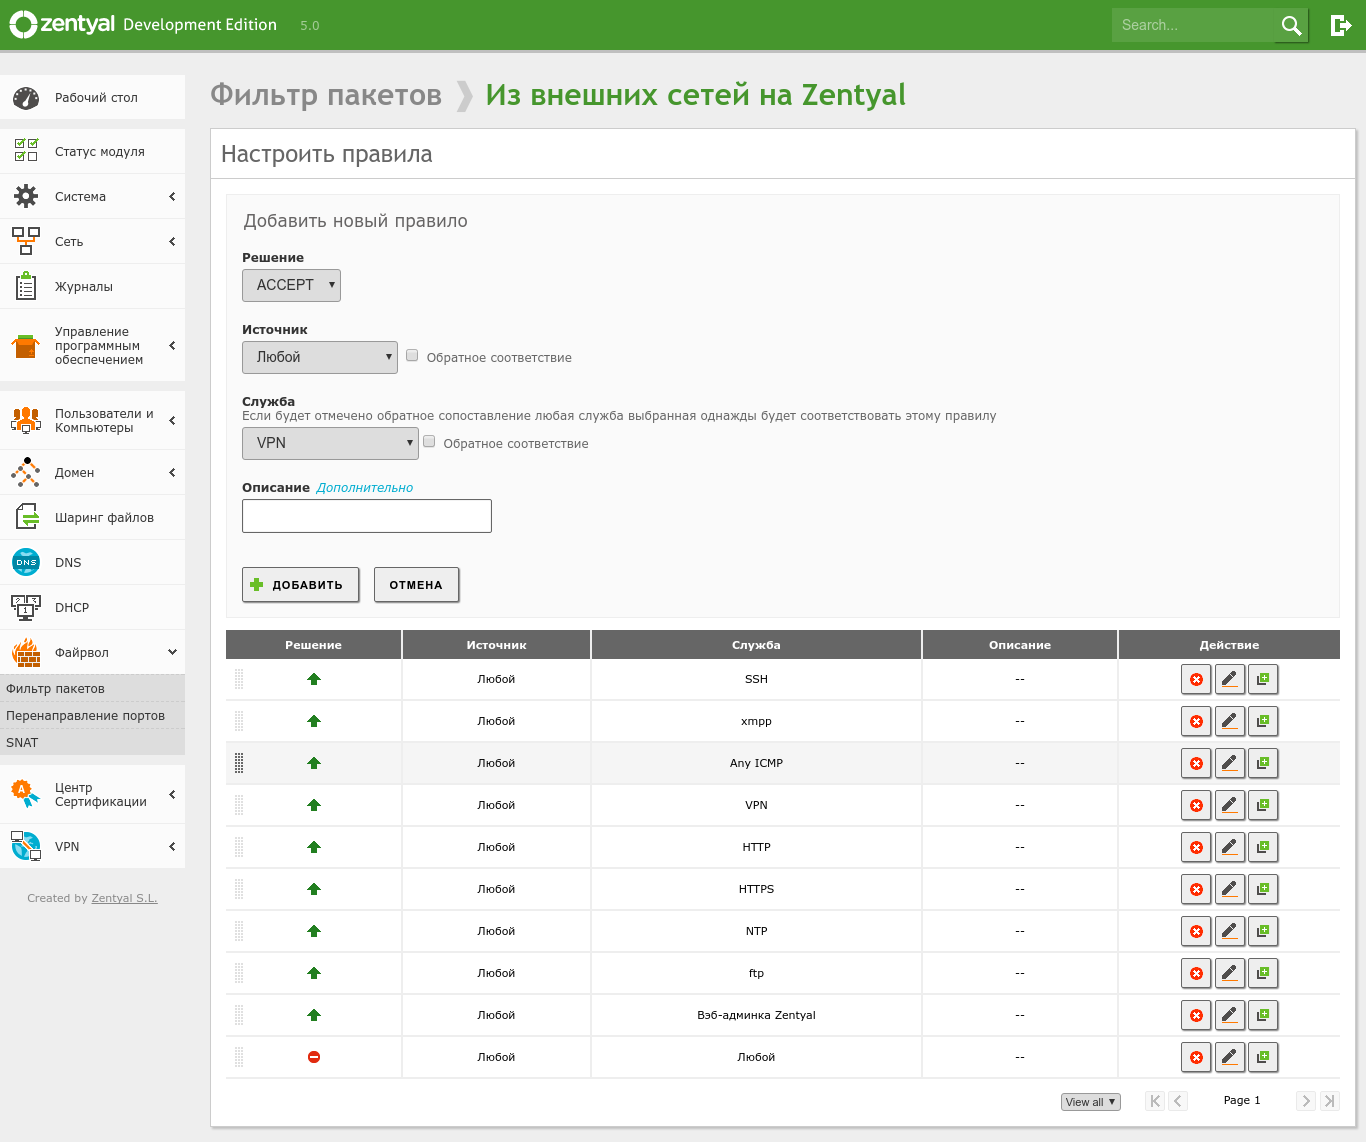Delete the NTP rule
The width and height of the screenshot is (1366, 1142).
[x=1196, y=931]
